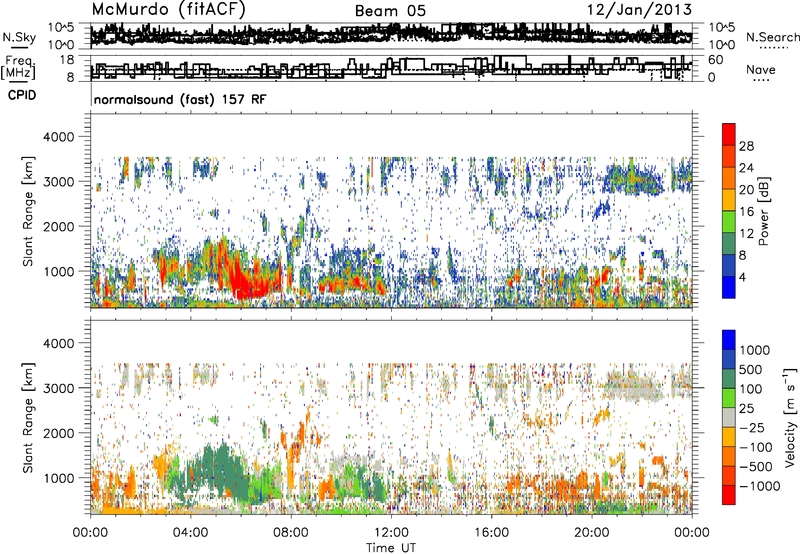Click the intense red power echo near 06:00
800x554 pixels.
247,283
